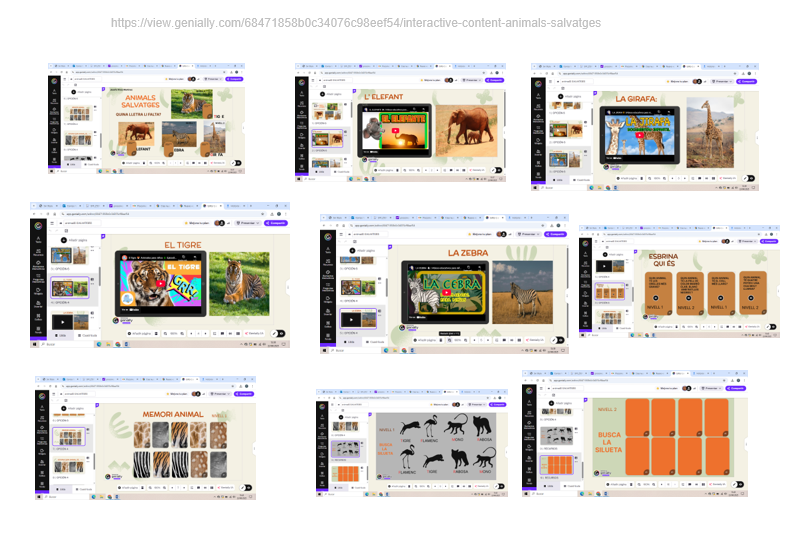Select zebra page thumbnail in La Zebra page list

click(x=358, y=319)
